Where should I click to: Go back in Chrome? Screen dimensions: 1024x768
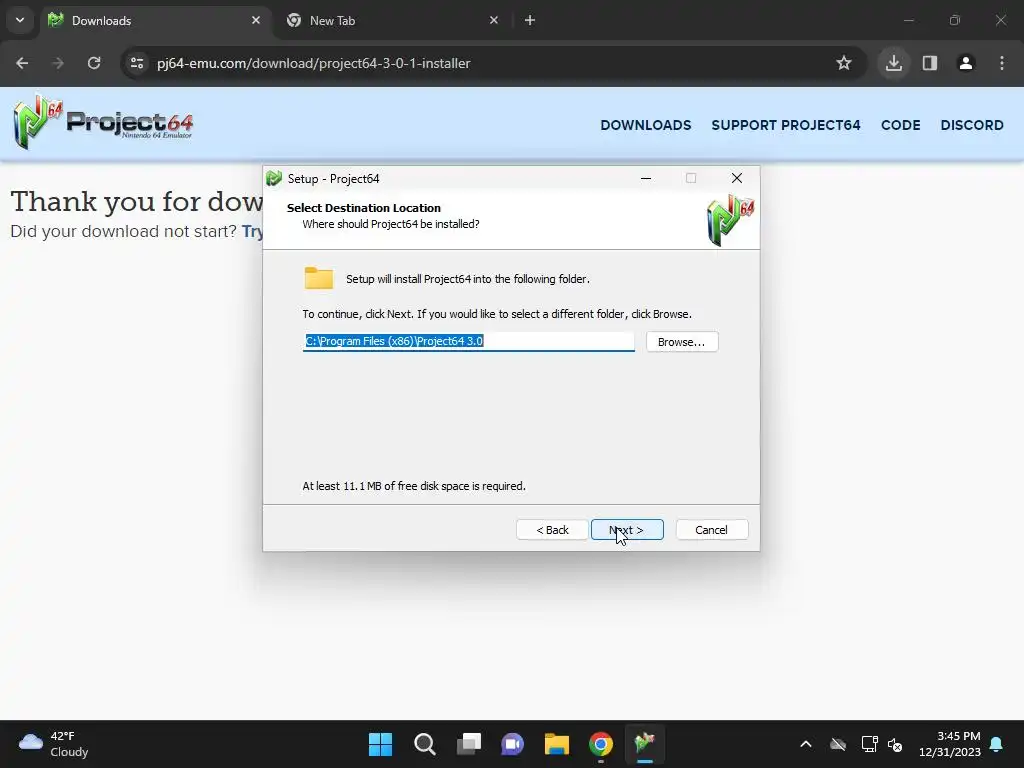click(22, 63)
